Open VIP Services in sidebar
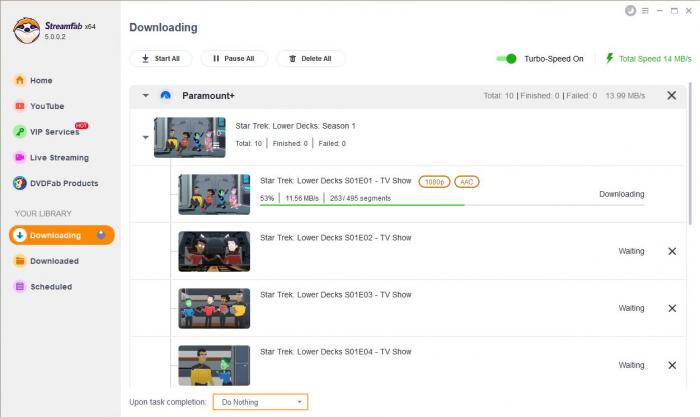The height and width of the screenshot is (417, 700). (54, 132)
